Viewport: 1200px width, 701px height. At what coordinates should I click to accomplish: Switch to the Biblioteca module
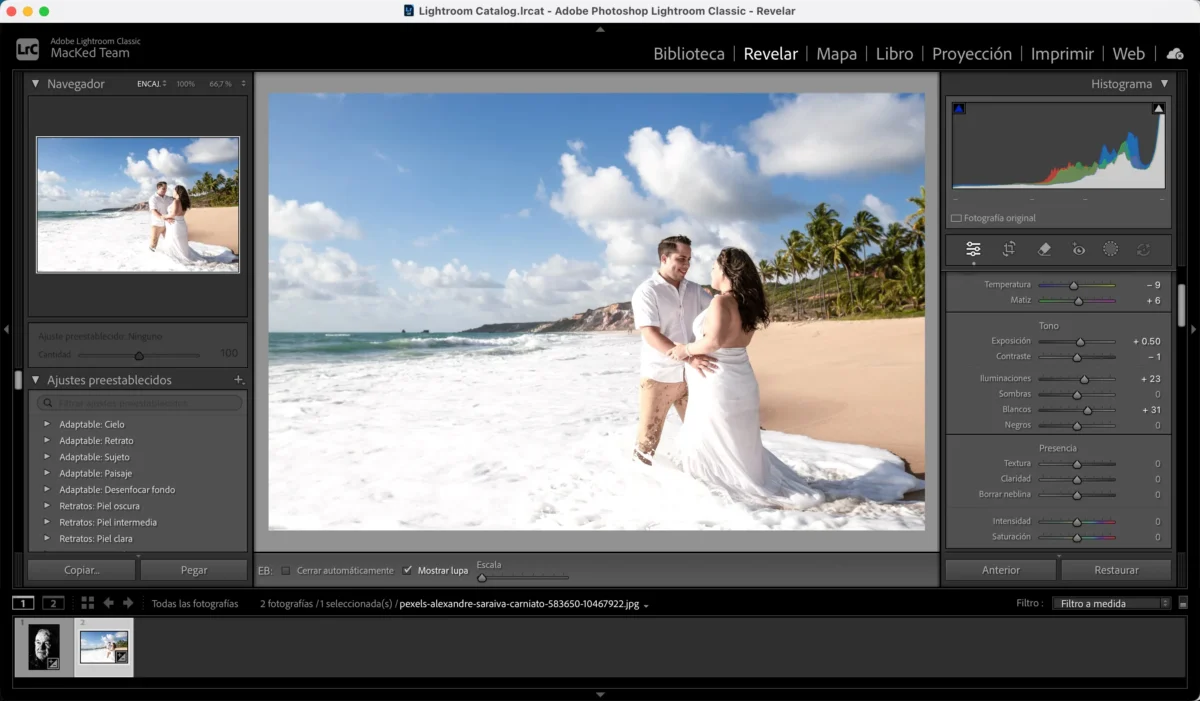tap(688, 54)
